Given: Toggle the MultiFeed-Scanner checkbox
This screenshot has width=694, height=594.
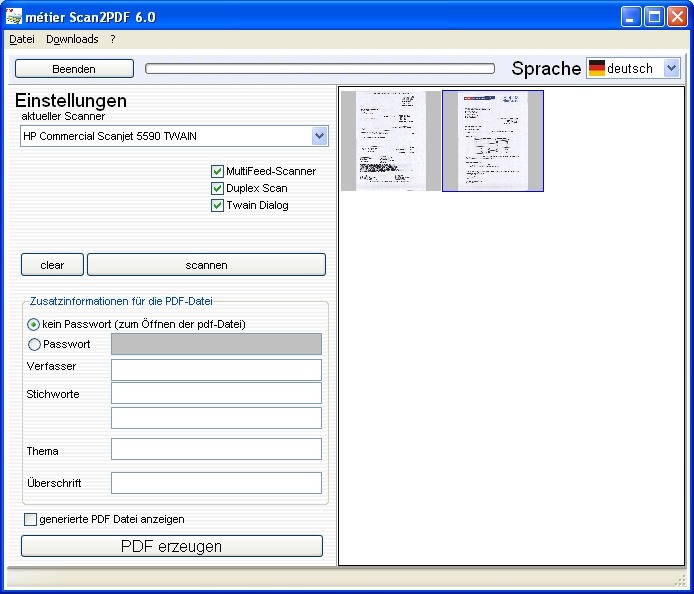Looking at the screenshot, I should [217, 171].
